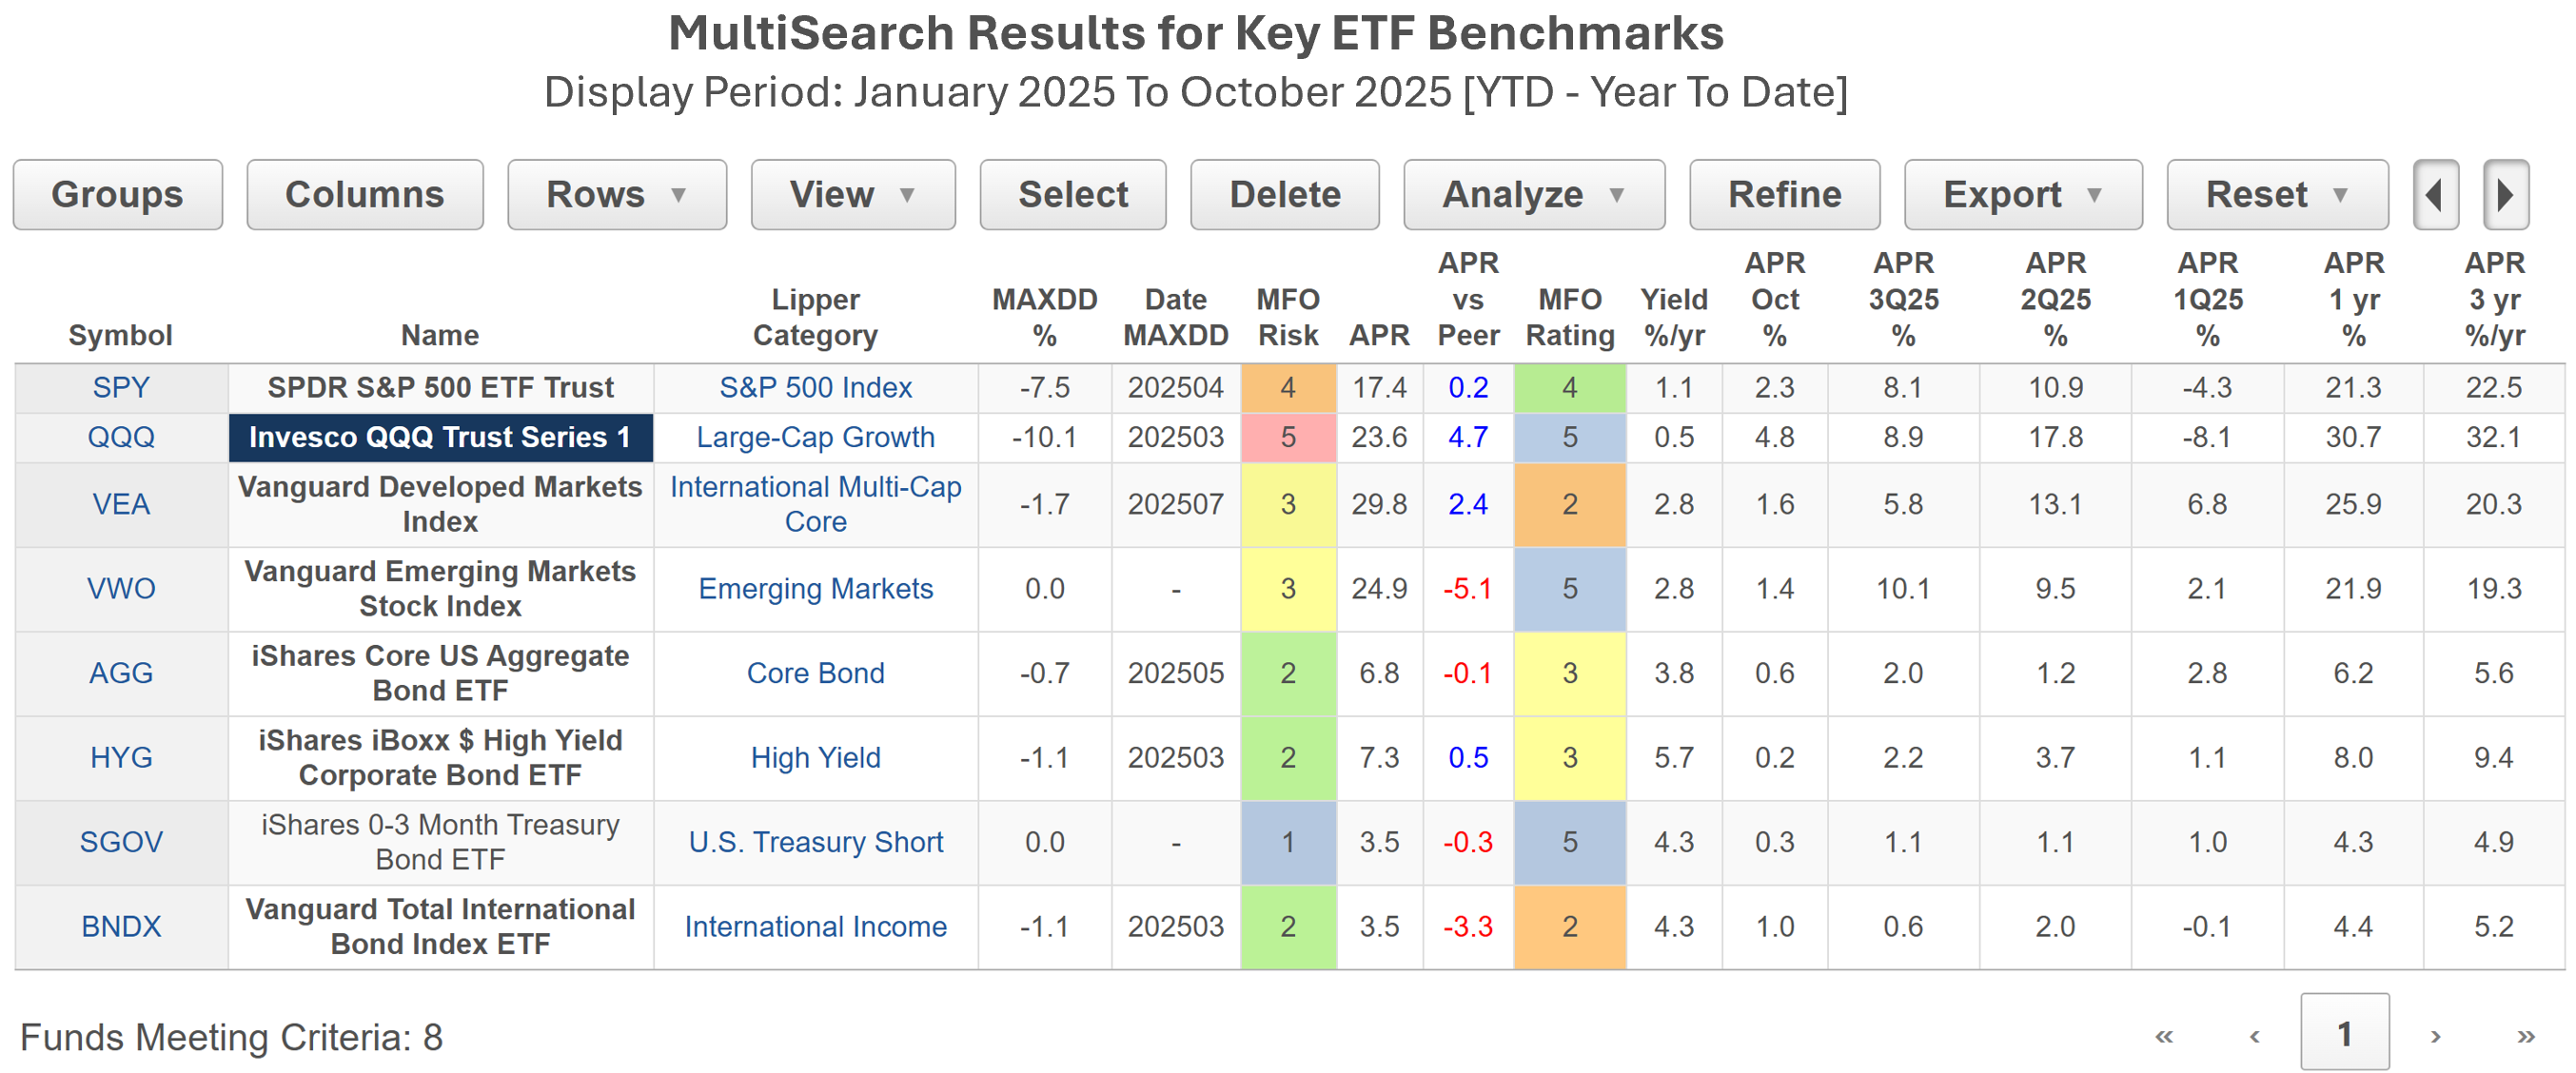
Task: Open the Rows dropdown menu
Action: 616,195
